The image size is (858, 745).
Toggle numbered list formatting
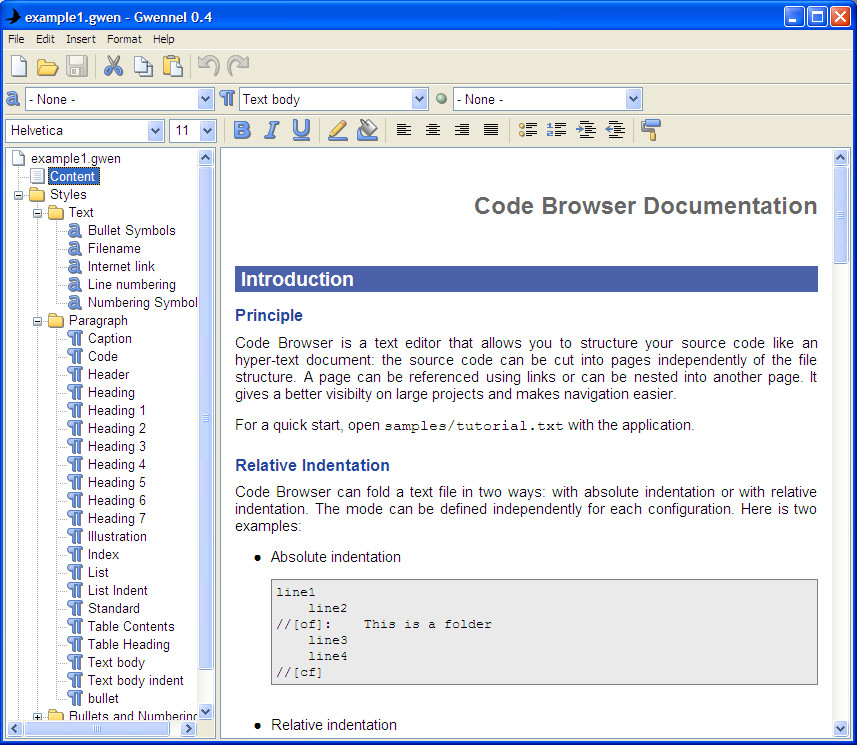click(556, 130)
